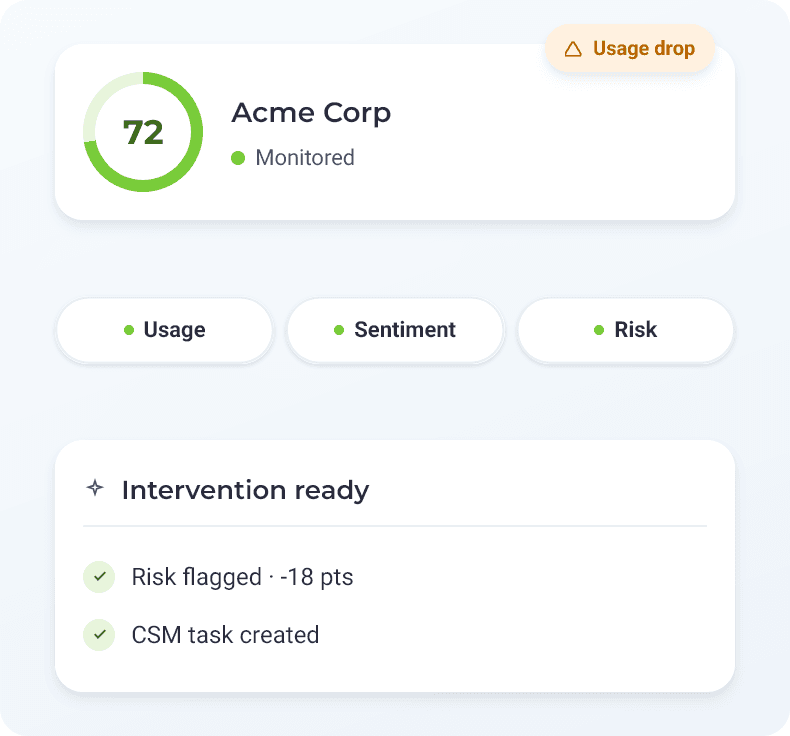Click the green dot in the Risk pill
790x736 pixels.
[599, 330]
